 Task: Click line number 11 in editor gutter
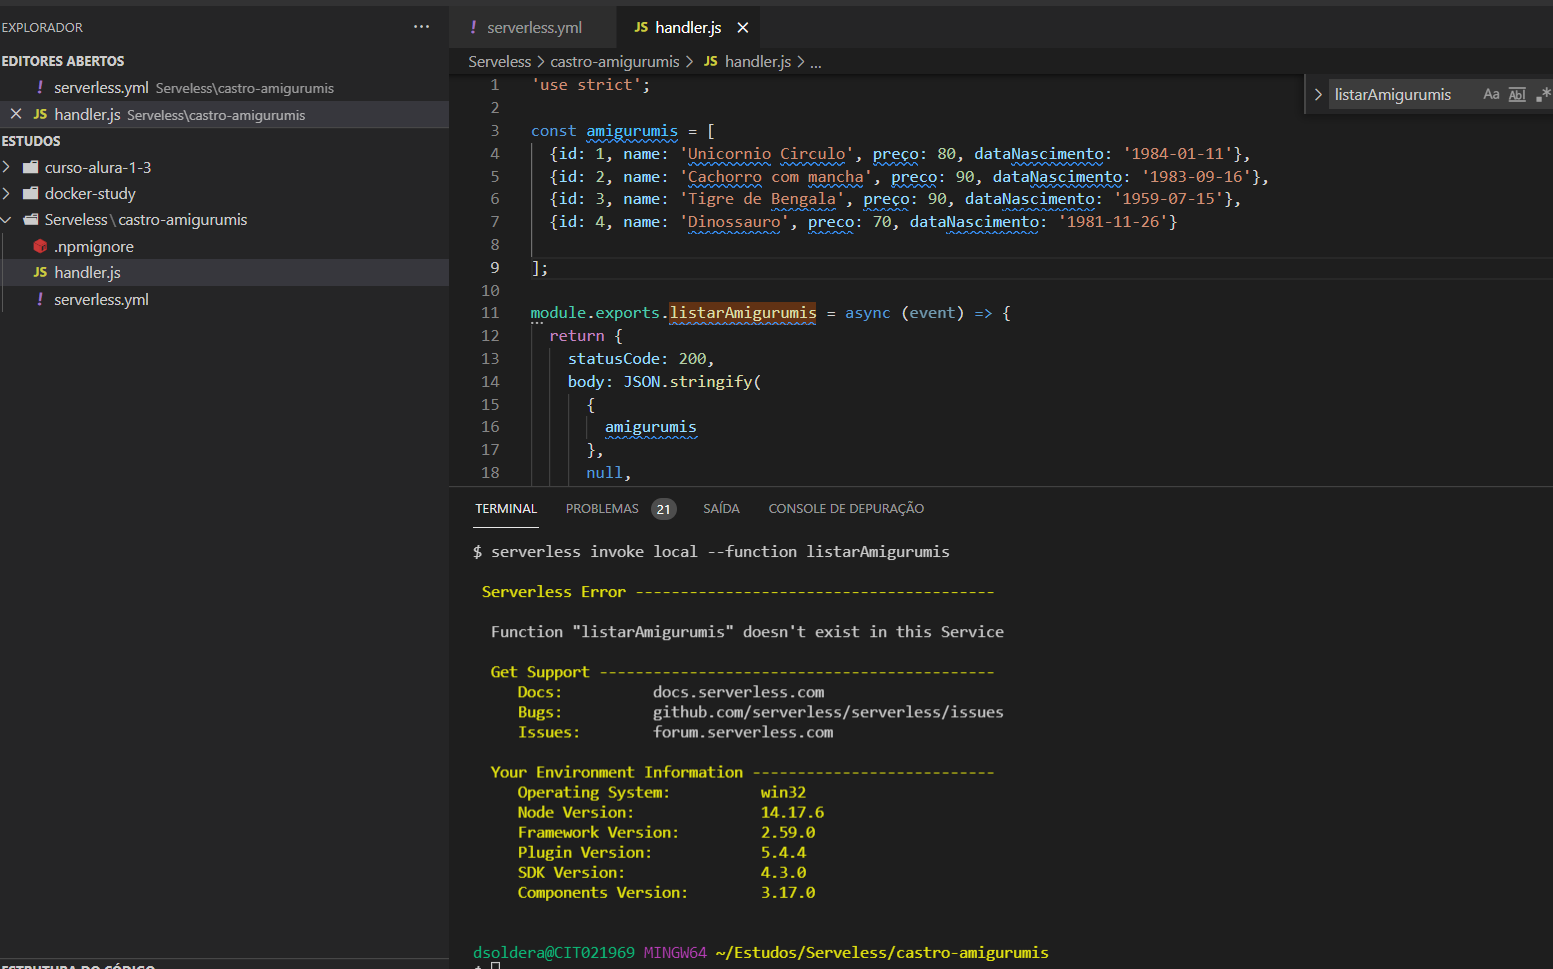coord(490,313)
